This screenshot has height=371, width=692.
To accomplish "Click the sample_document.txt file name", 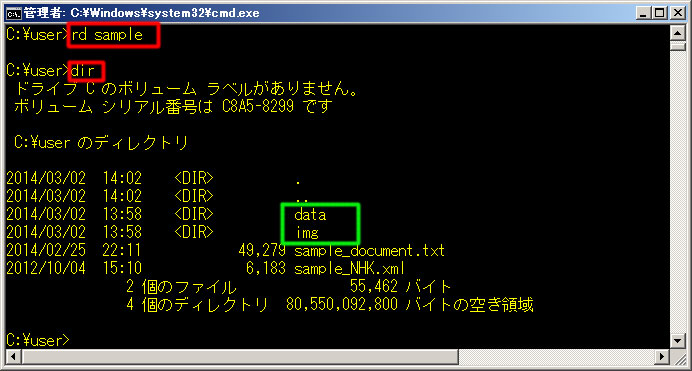I will [369, 251].
